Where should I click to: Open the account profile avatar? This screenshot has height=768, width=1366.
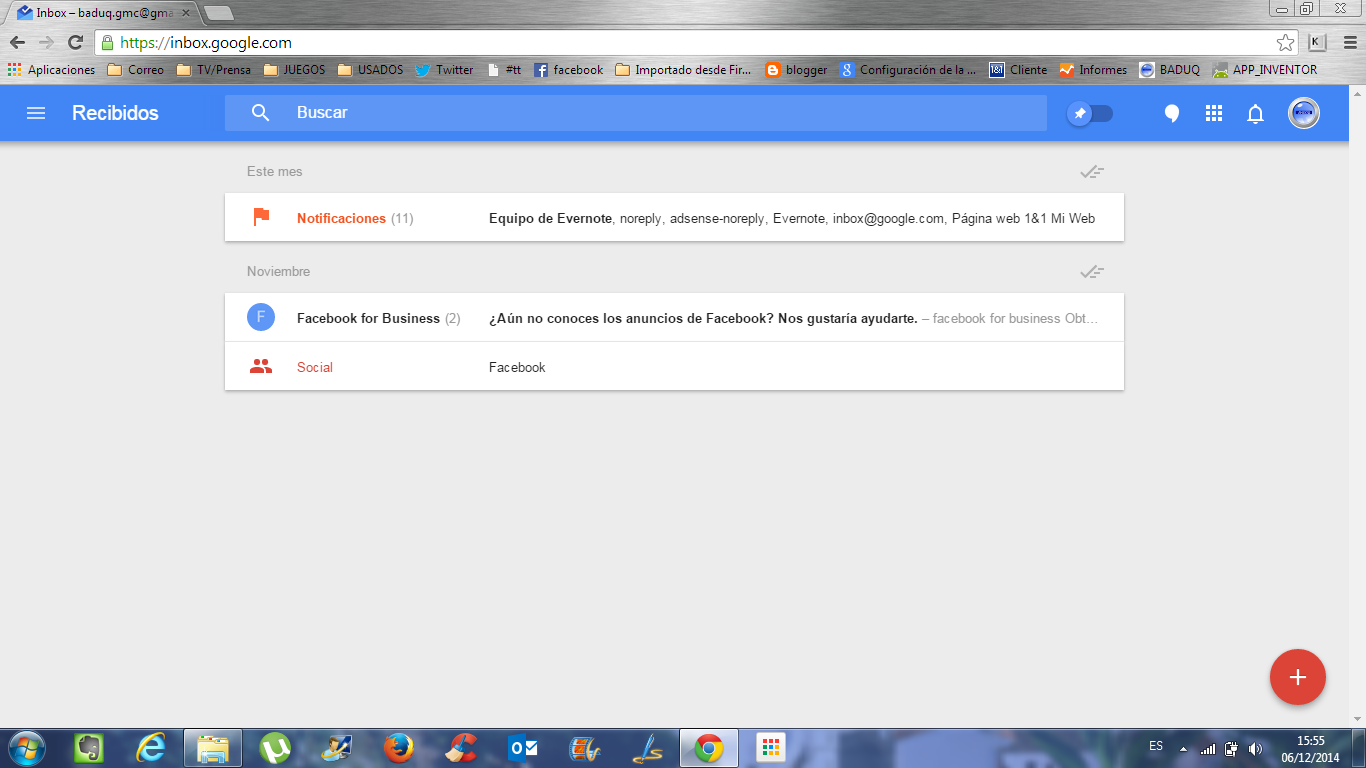pos(1303,113)
